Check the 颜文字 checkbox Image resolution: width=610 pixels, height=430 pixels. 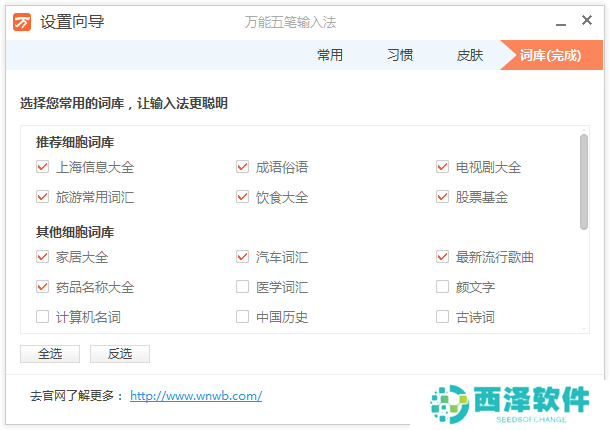[x=442, y=287]
